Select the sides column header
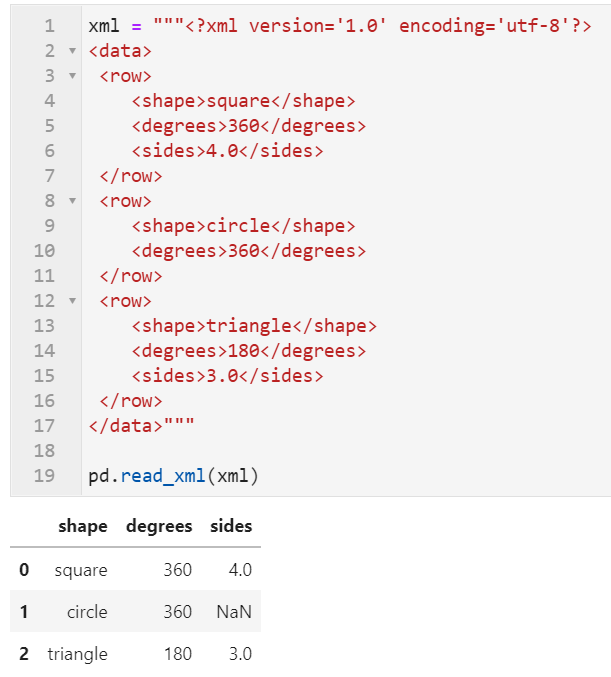611x677 pixels. (x=231, y=526)
